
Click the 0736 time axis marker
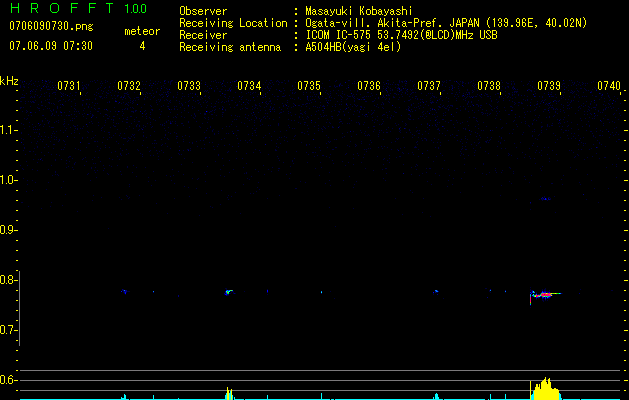click(x=369, y=86)
